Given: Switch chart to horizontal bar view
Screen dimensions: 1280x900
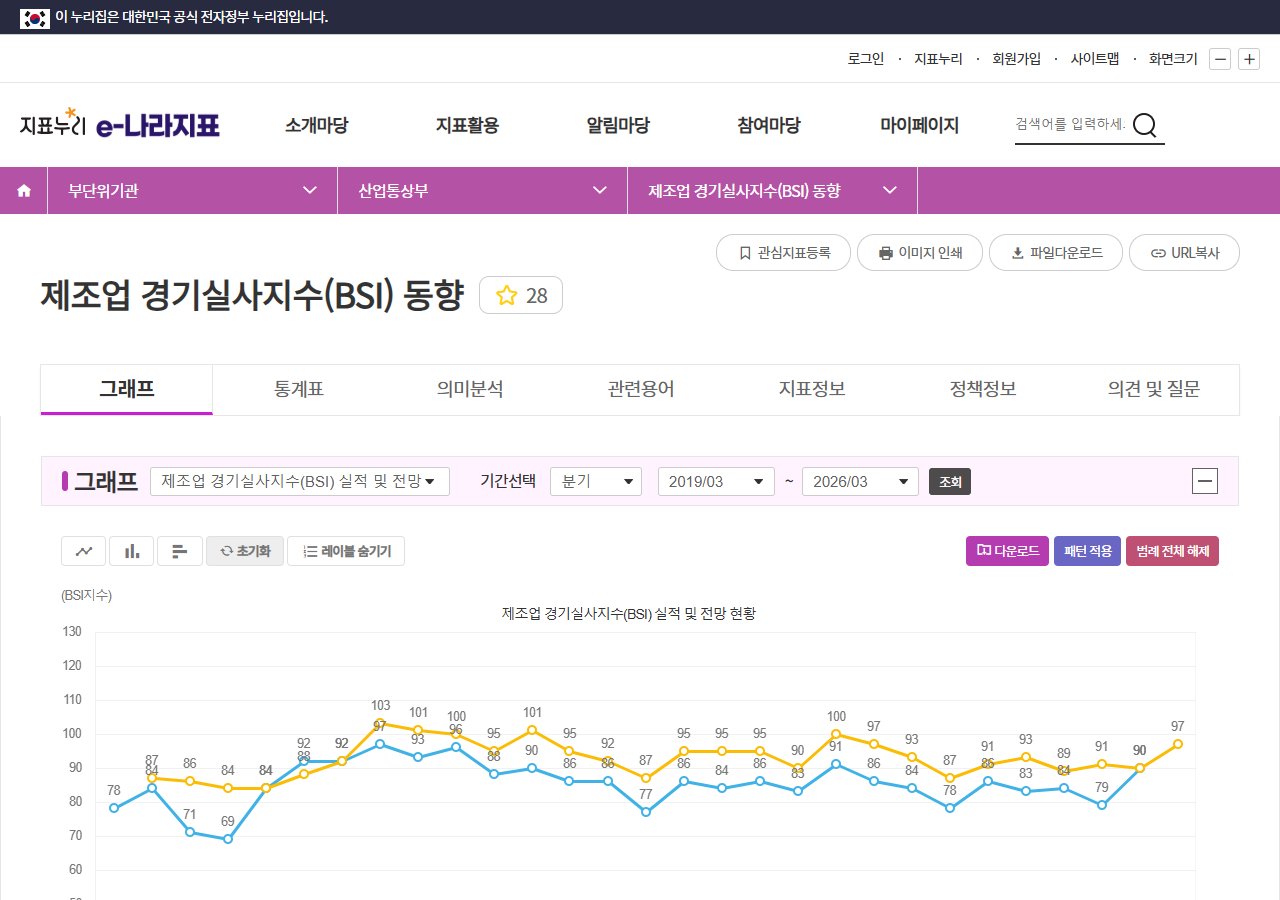Looking at the screenshot, I should coord(180,551).
